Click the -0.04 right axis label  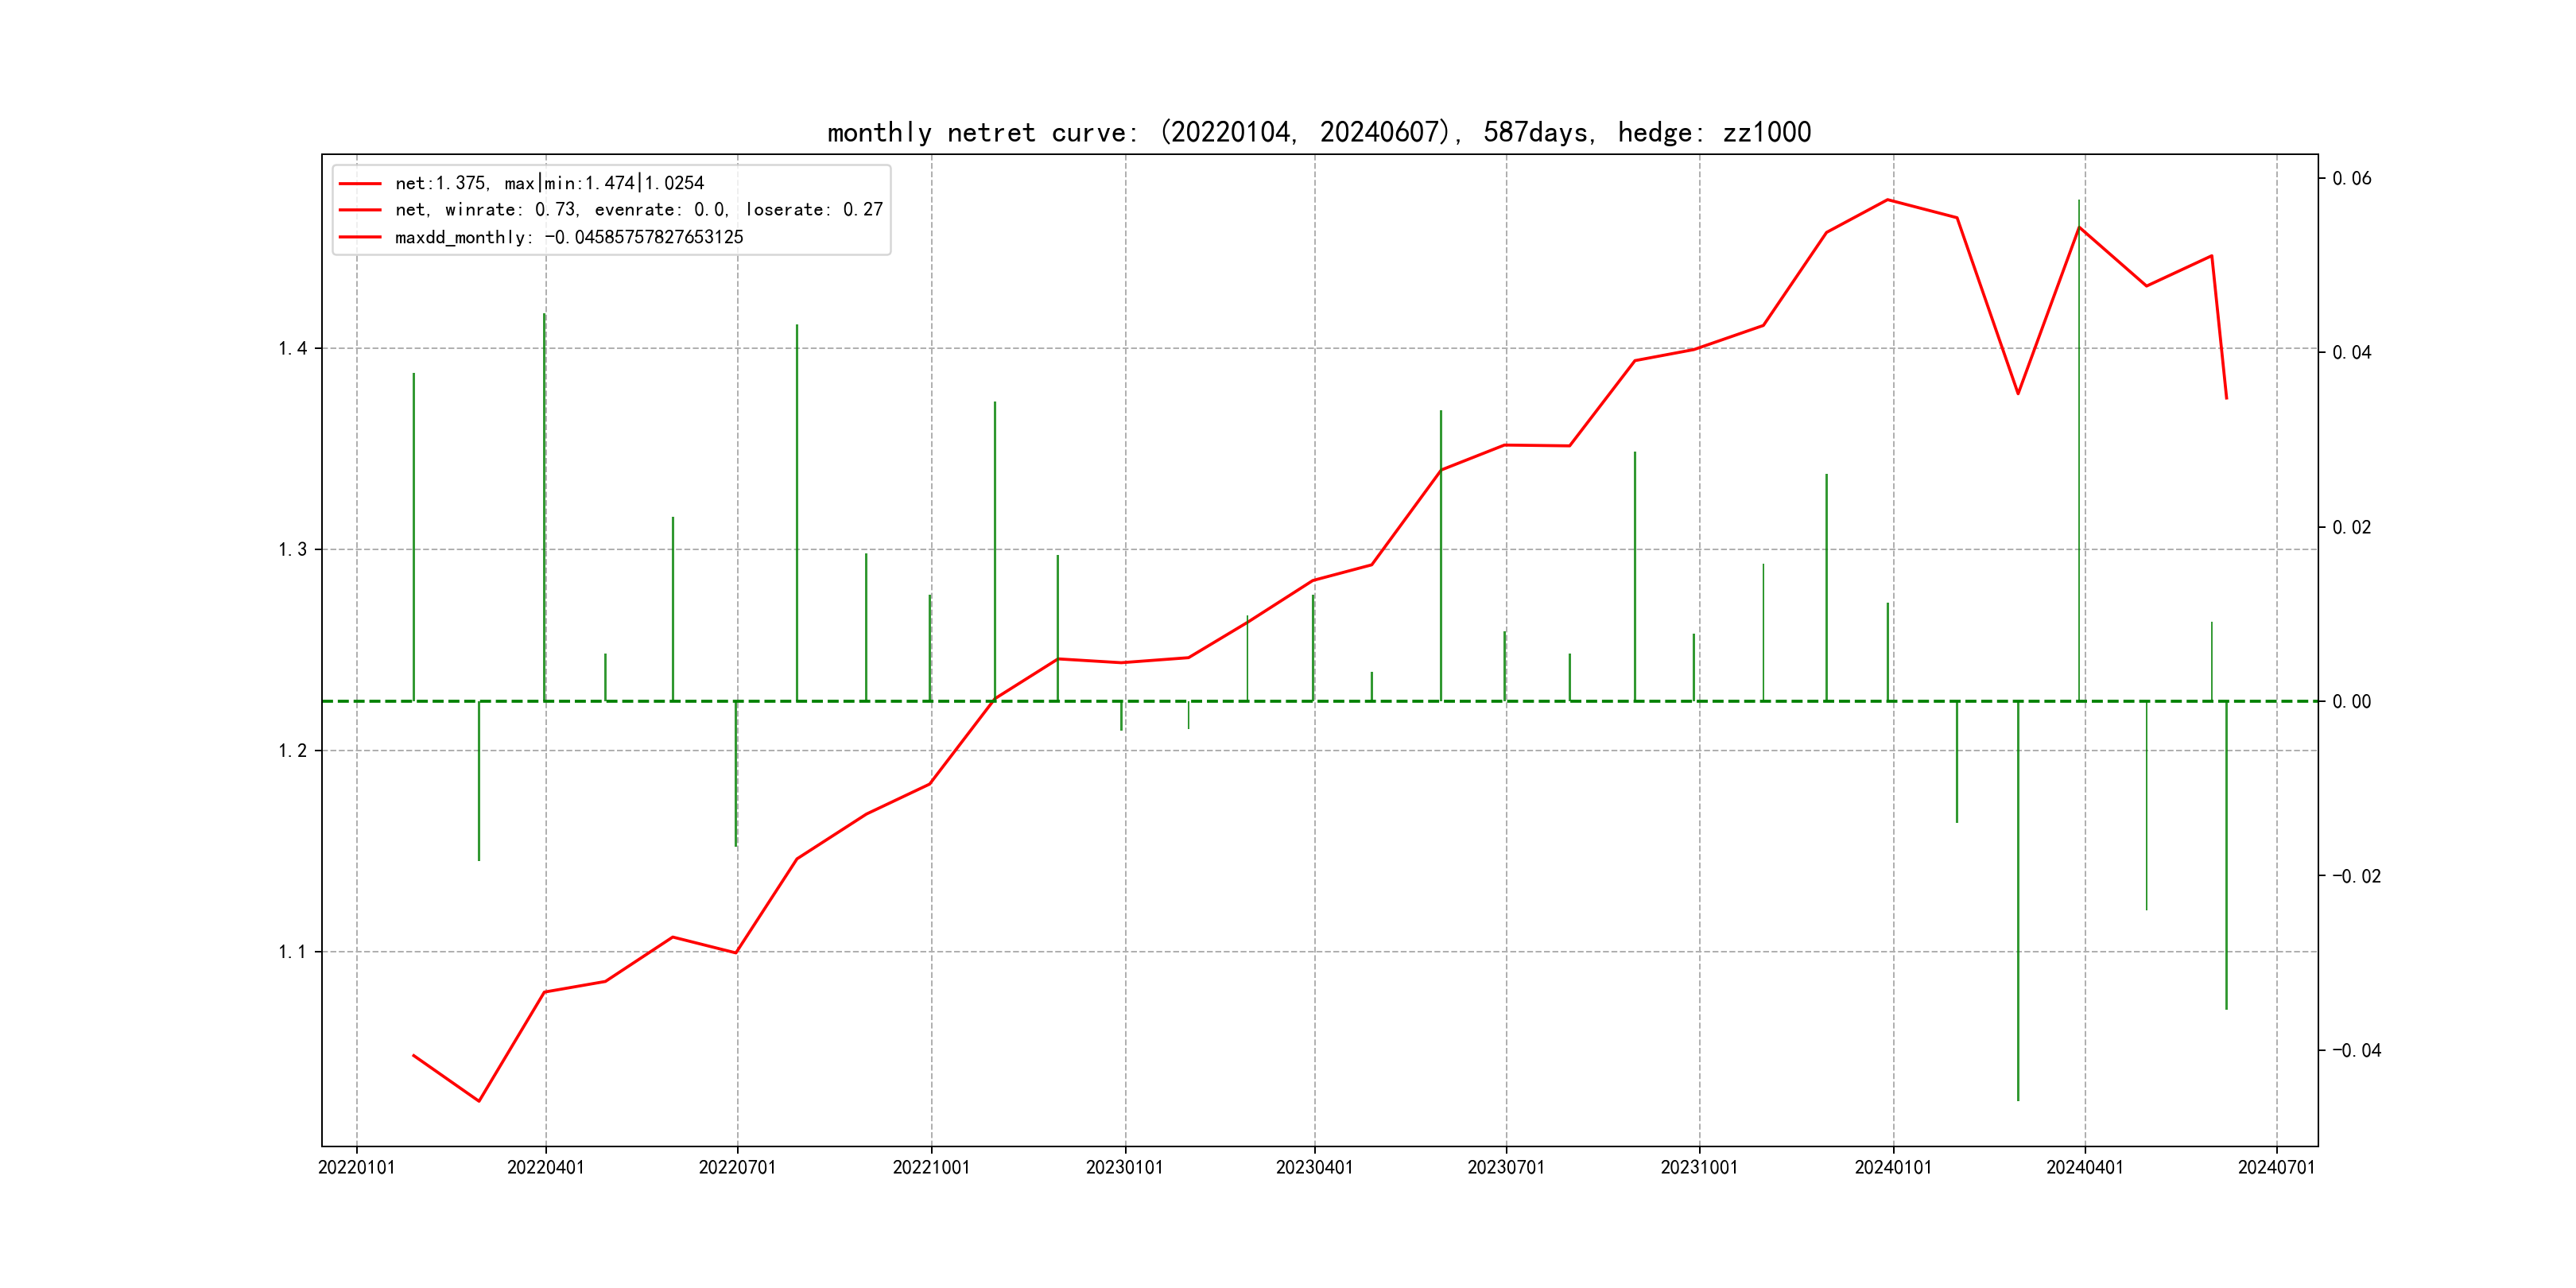(2356, 1050)
